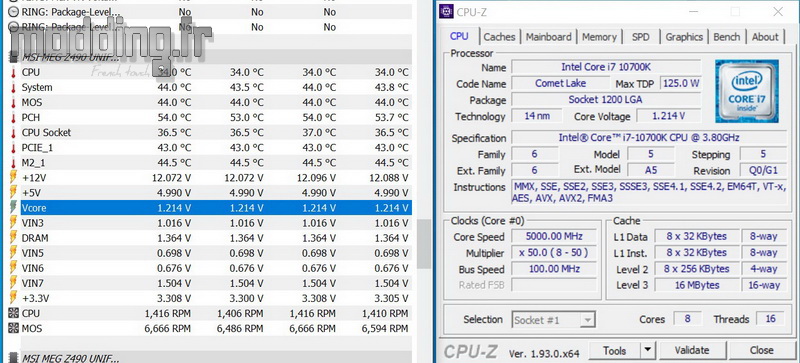Click the Level 2 cache 8 x 256 KBytes value
800x363 pixels.
click(697, 269)
